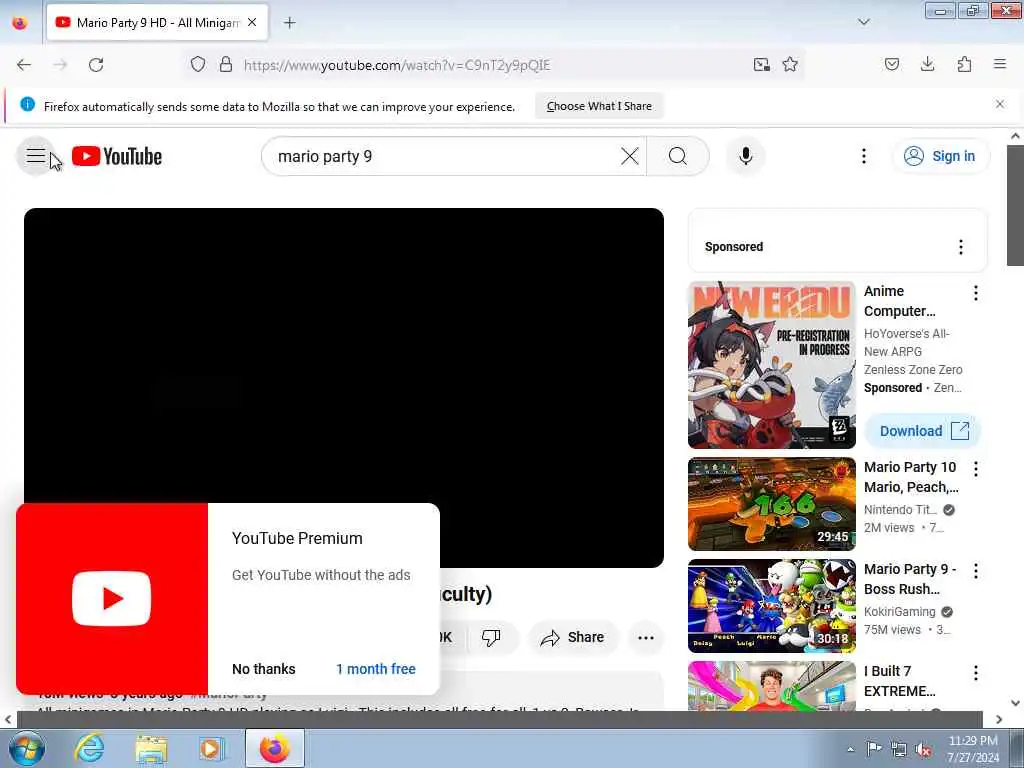1024x768 pixels.
Task: Click the URL address bar
Action: pyautogui.click(x=496, y=65)
